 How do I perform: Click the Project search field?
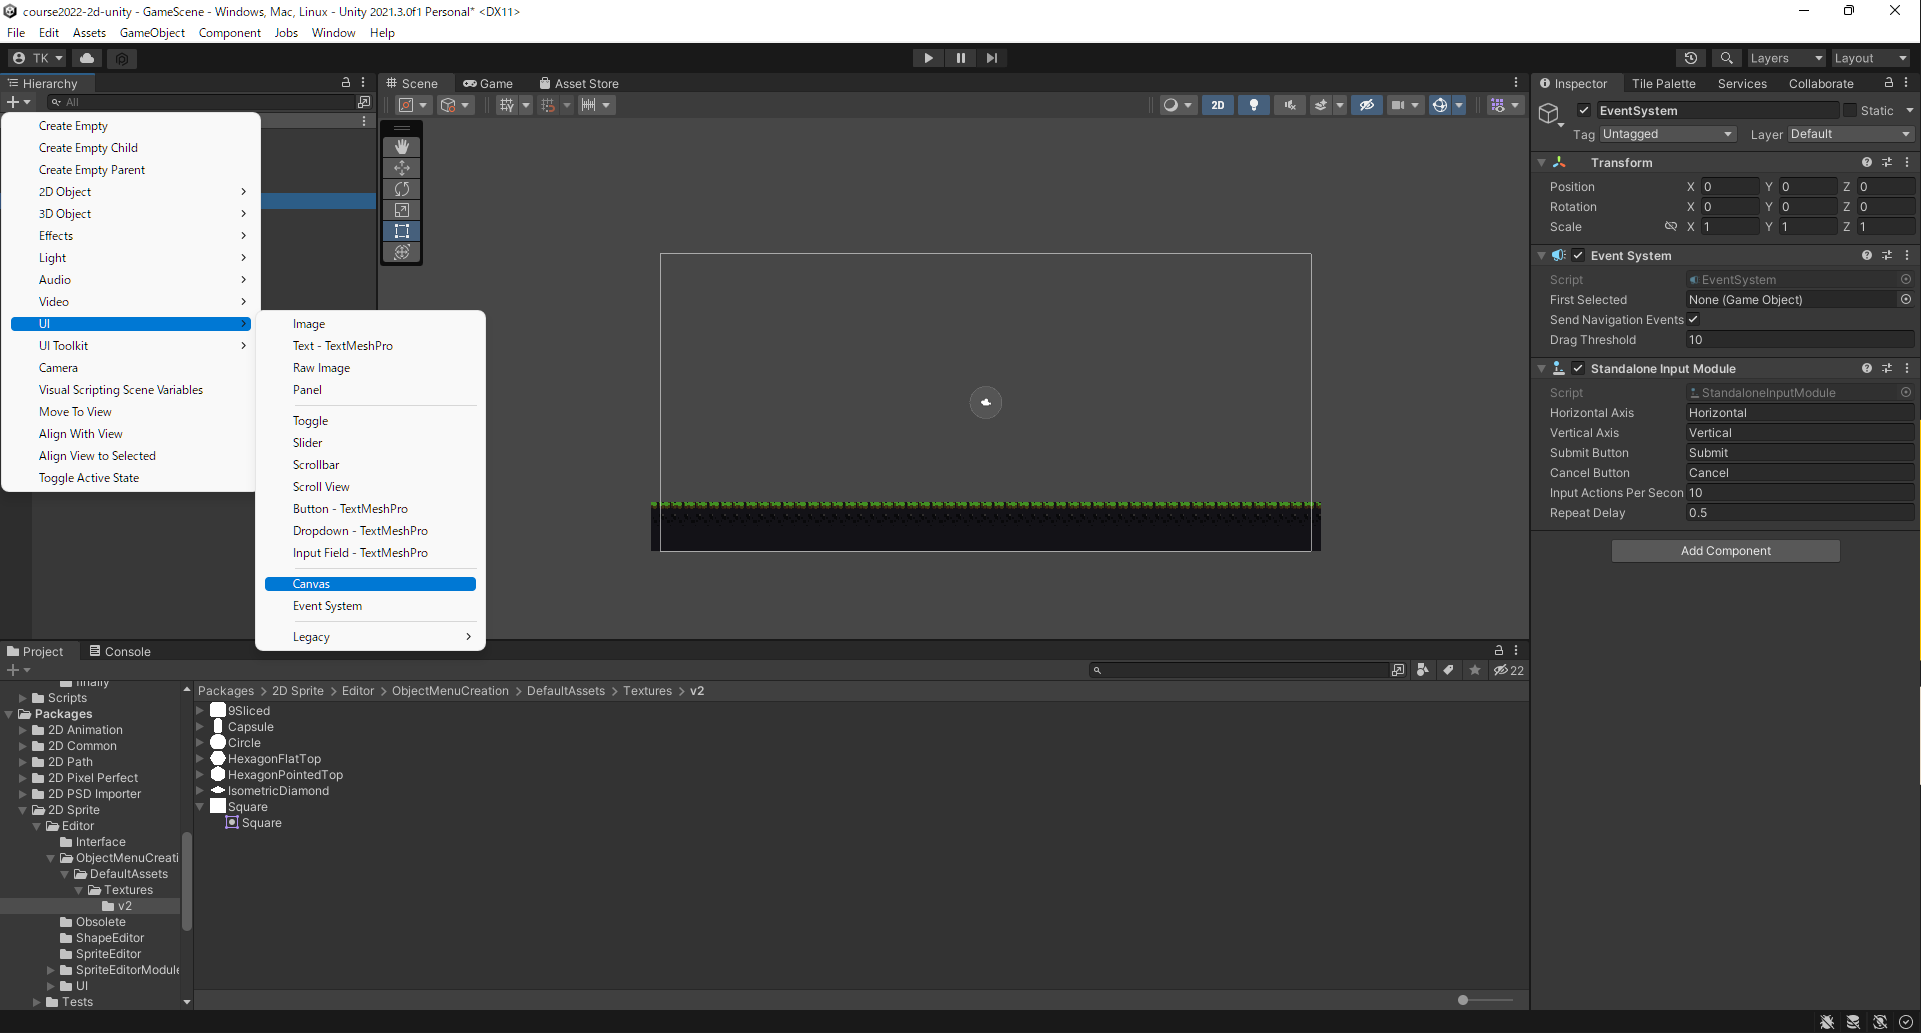[x=1240, y=670]
